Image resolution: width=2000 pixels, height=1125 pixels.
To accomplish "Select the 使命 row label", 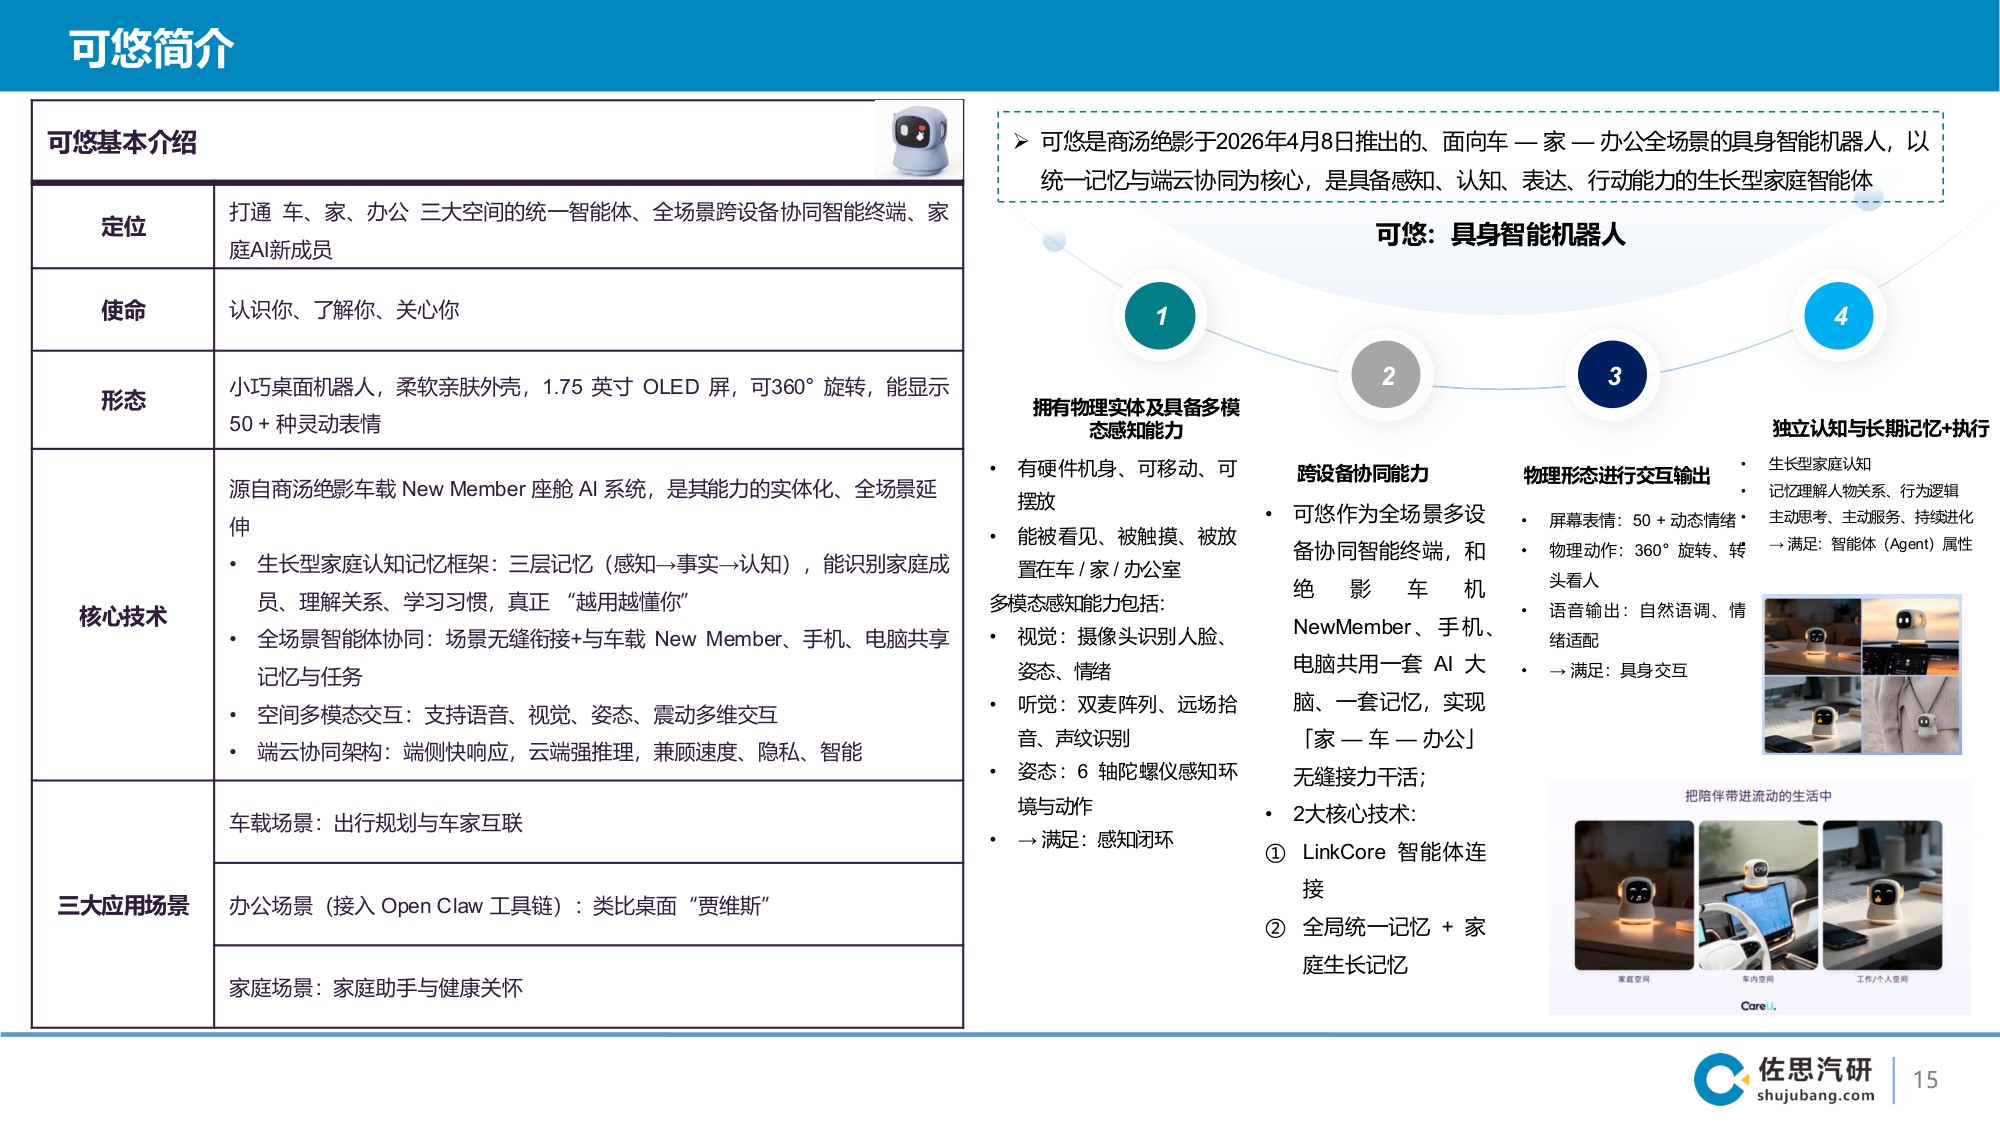I will (x=123, y=310).
